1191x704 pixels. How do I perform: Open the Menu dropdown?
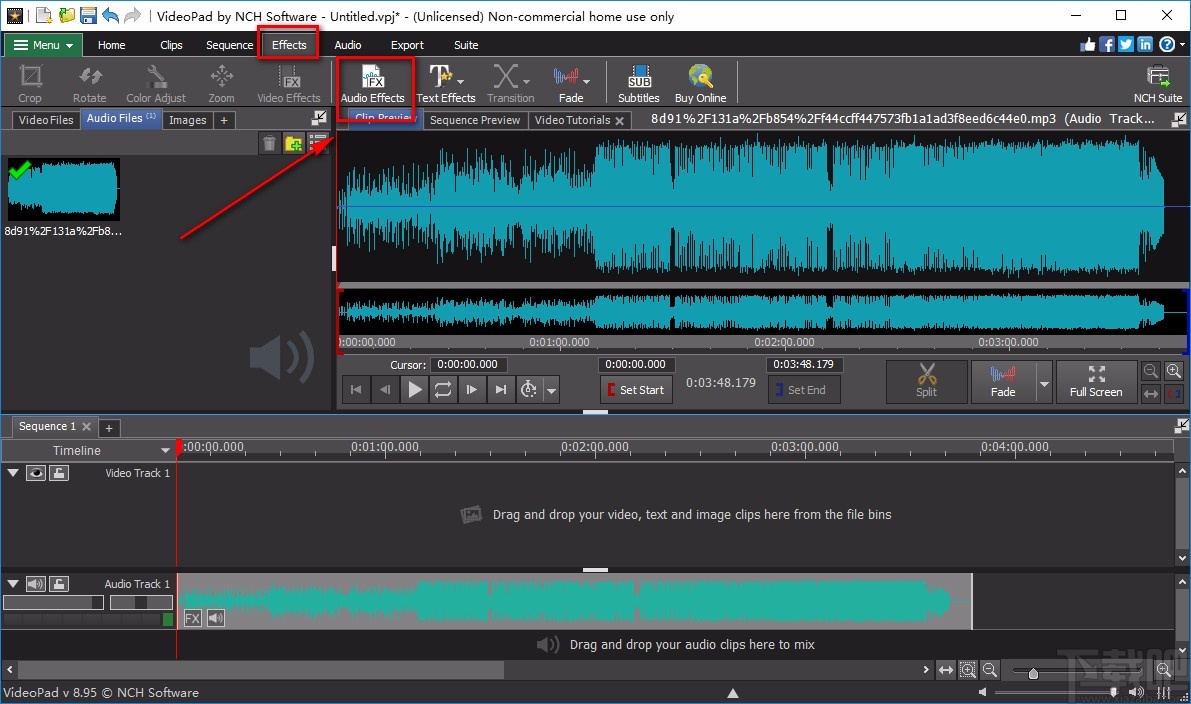42,44
